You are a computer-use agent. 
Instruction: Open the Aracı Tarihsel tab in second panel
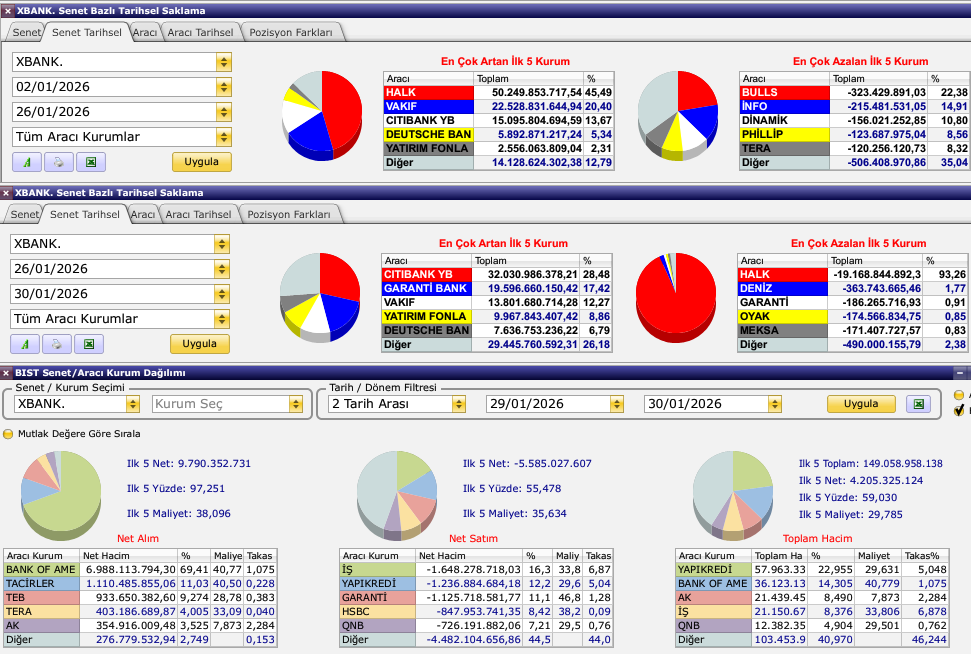coord(198,214)
